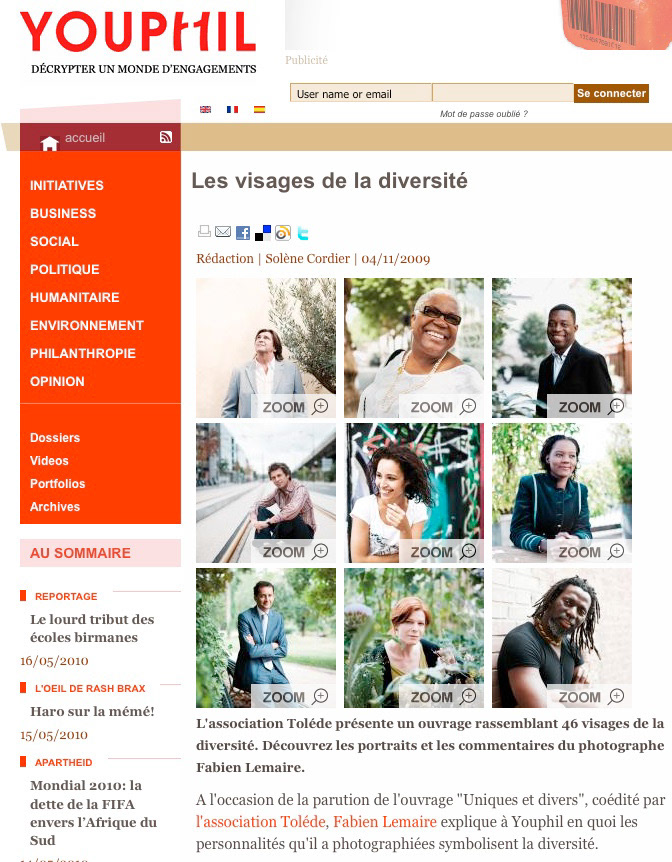
Task: Open the ENVIRONNEMENT menu section
Action: 87,325
